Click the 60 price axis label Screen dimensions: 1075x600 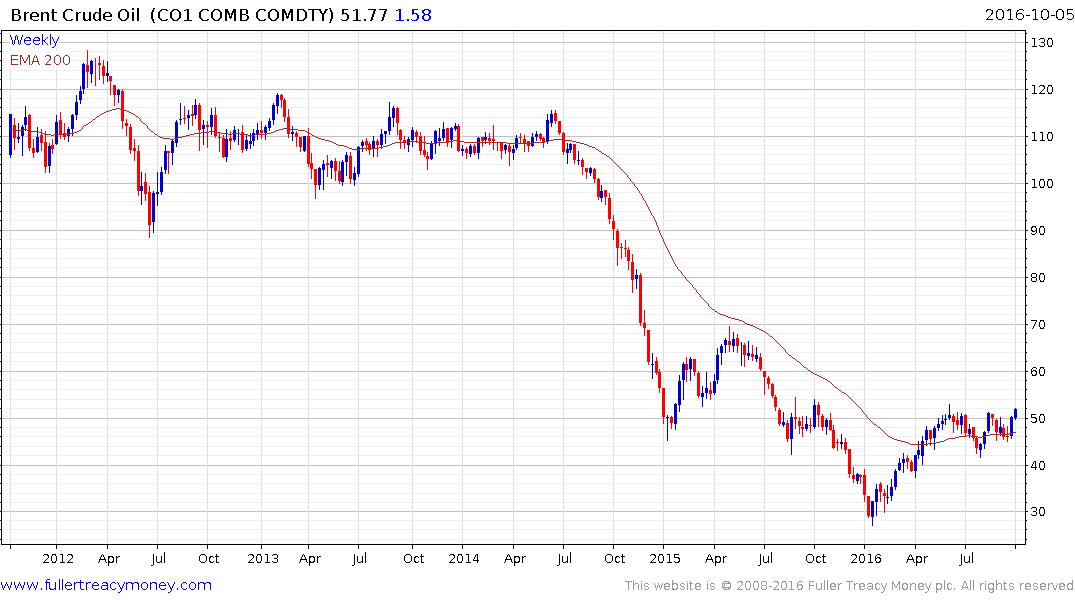[1039, 372]
